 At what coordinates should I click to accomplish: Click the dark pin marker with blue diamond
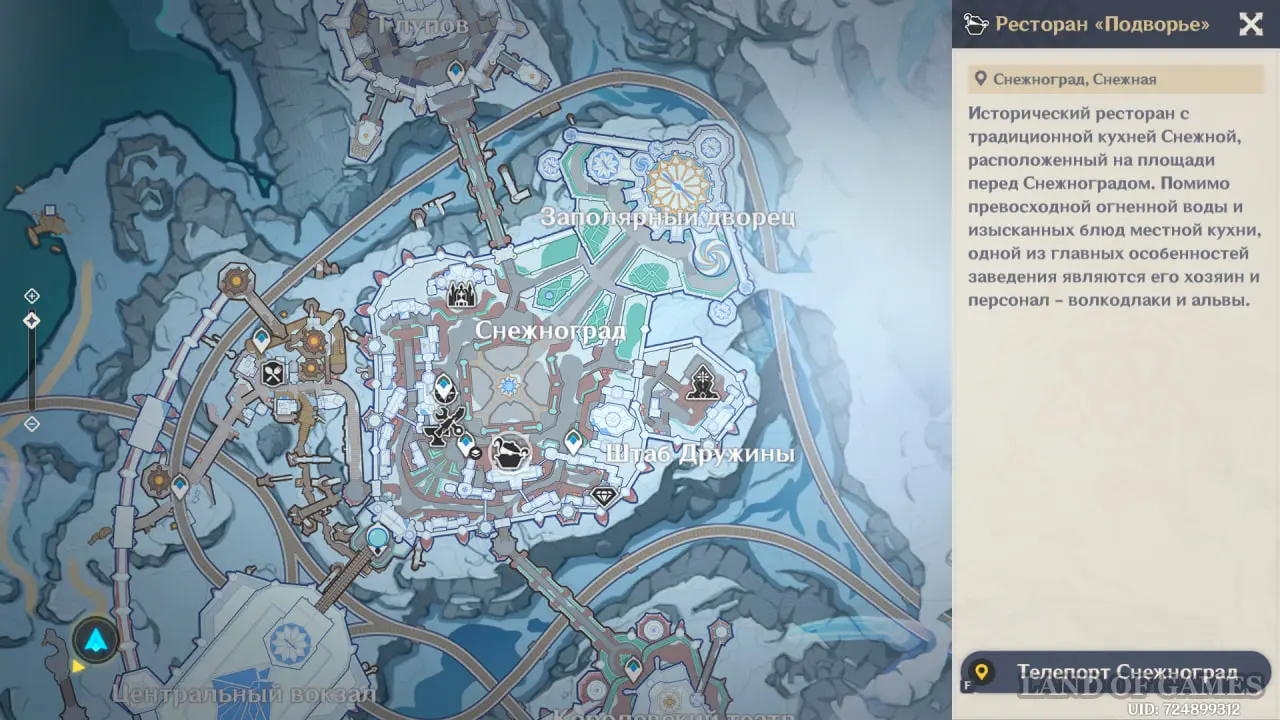click(x=445, y=386)
